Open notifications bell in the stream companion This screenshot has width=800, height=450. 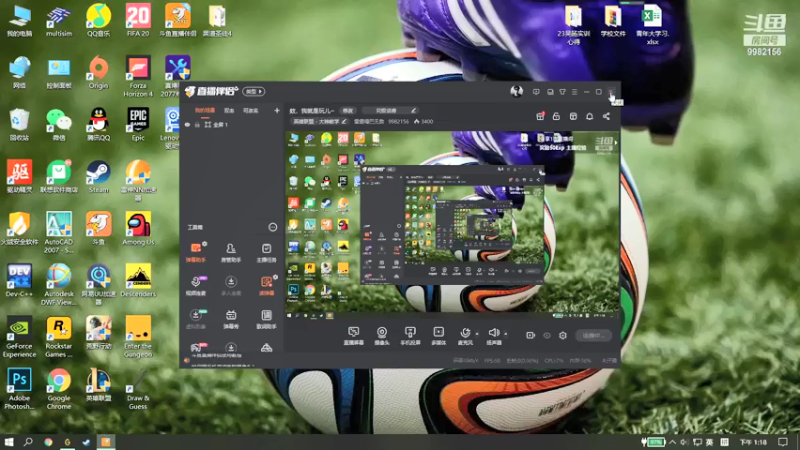tap(589, 116)
